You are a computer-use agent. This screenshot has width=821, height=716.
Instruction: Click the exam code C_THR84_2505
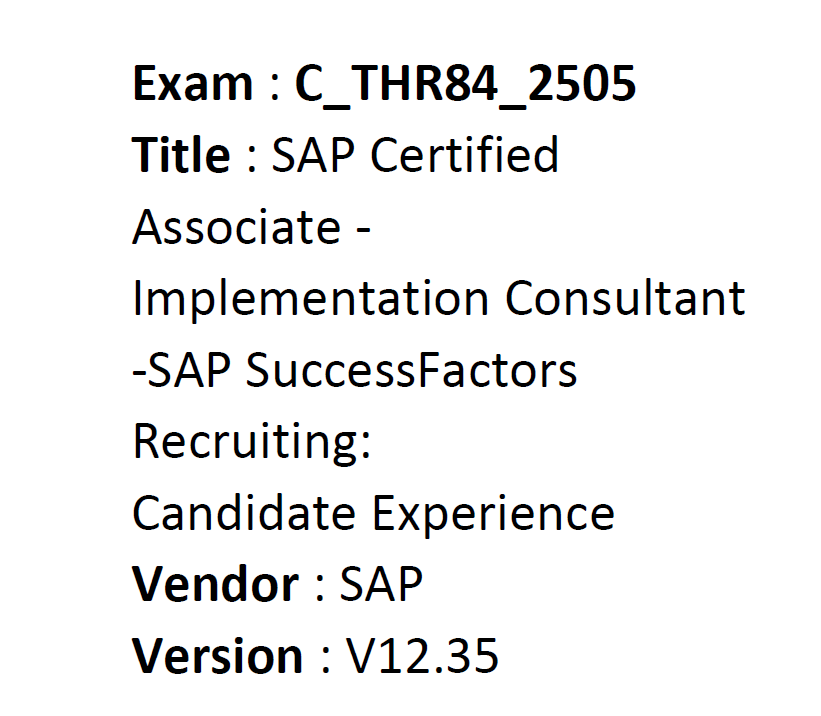tap(465, 86)
